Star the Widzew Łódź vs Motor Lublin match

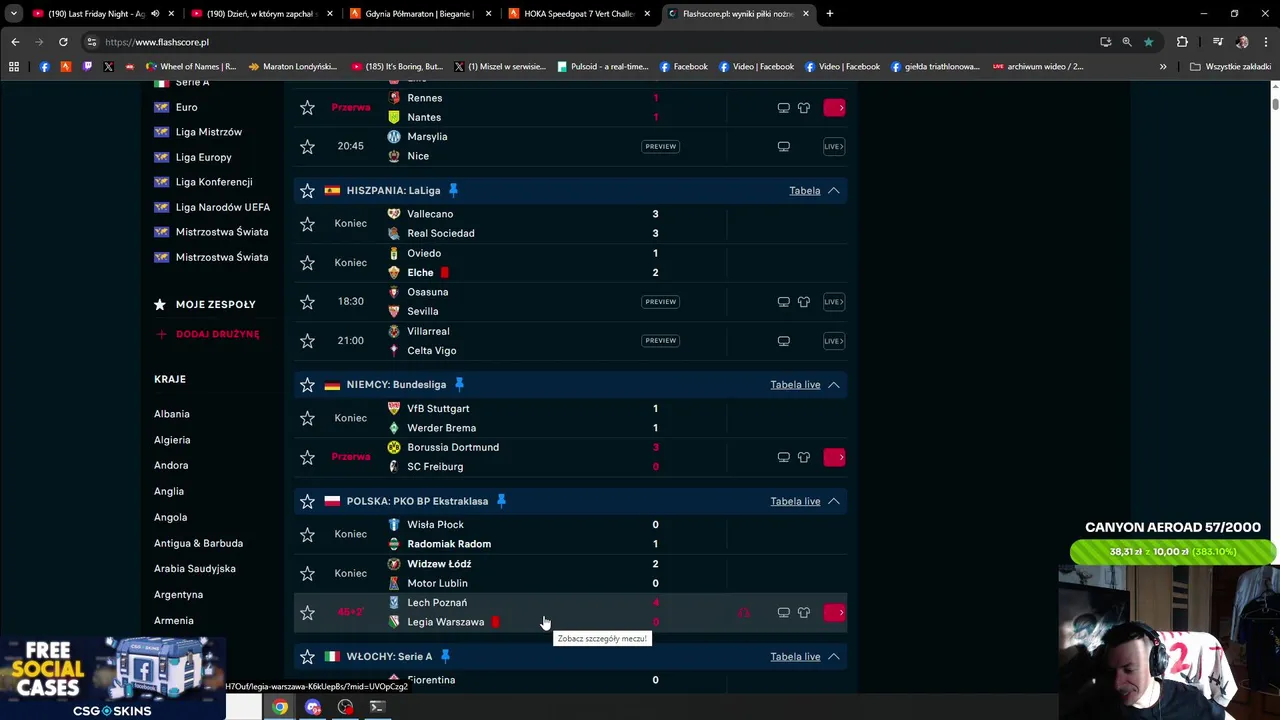[307, 573]
